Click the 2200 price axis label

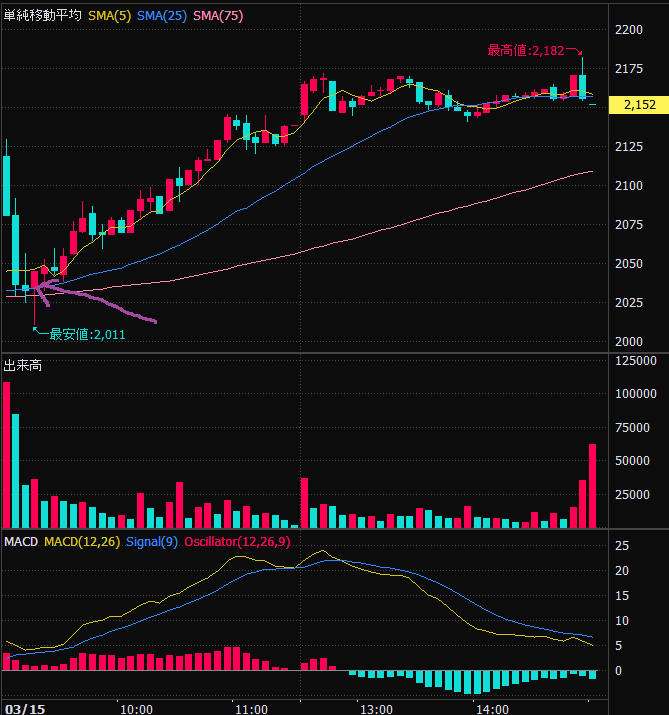click(x=628, y=30)
